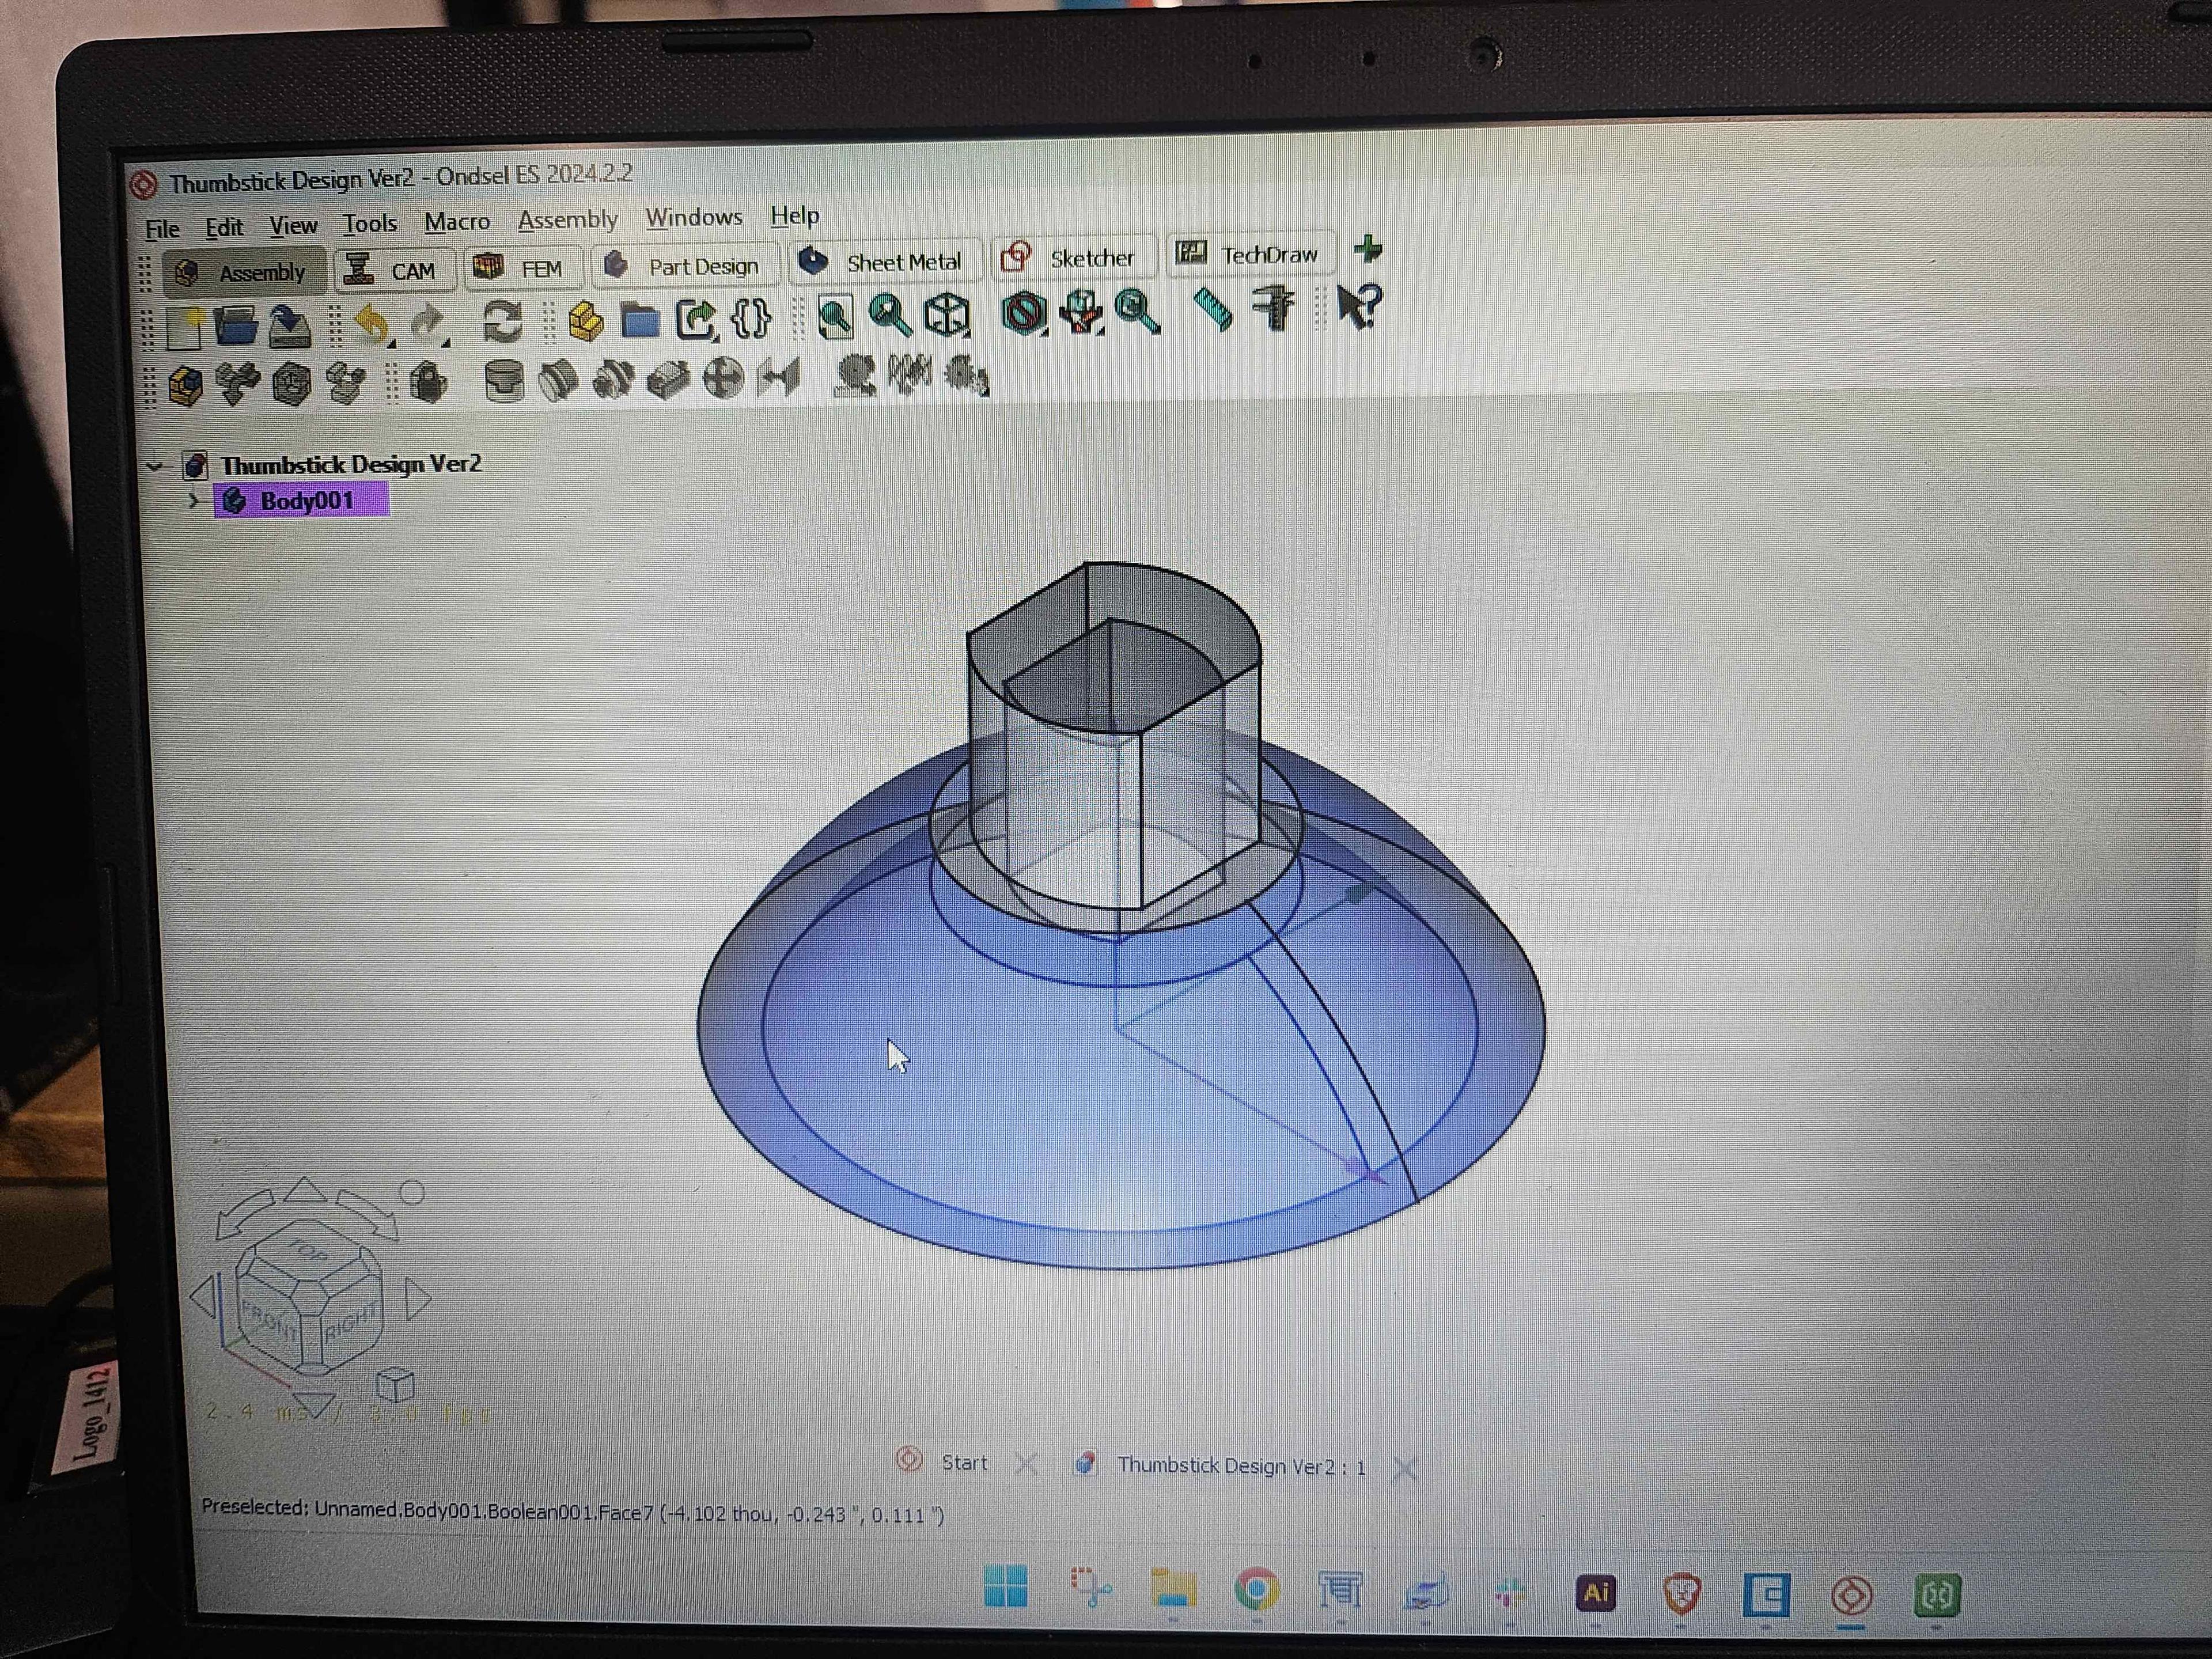2212x1659 pixels.
Task: Close the Thumbstick Design Ver2 : 1 tab
Action: coord(1405,1468)
